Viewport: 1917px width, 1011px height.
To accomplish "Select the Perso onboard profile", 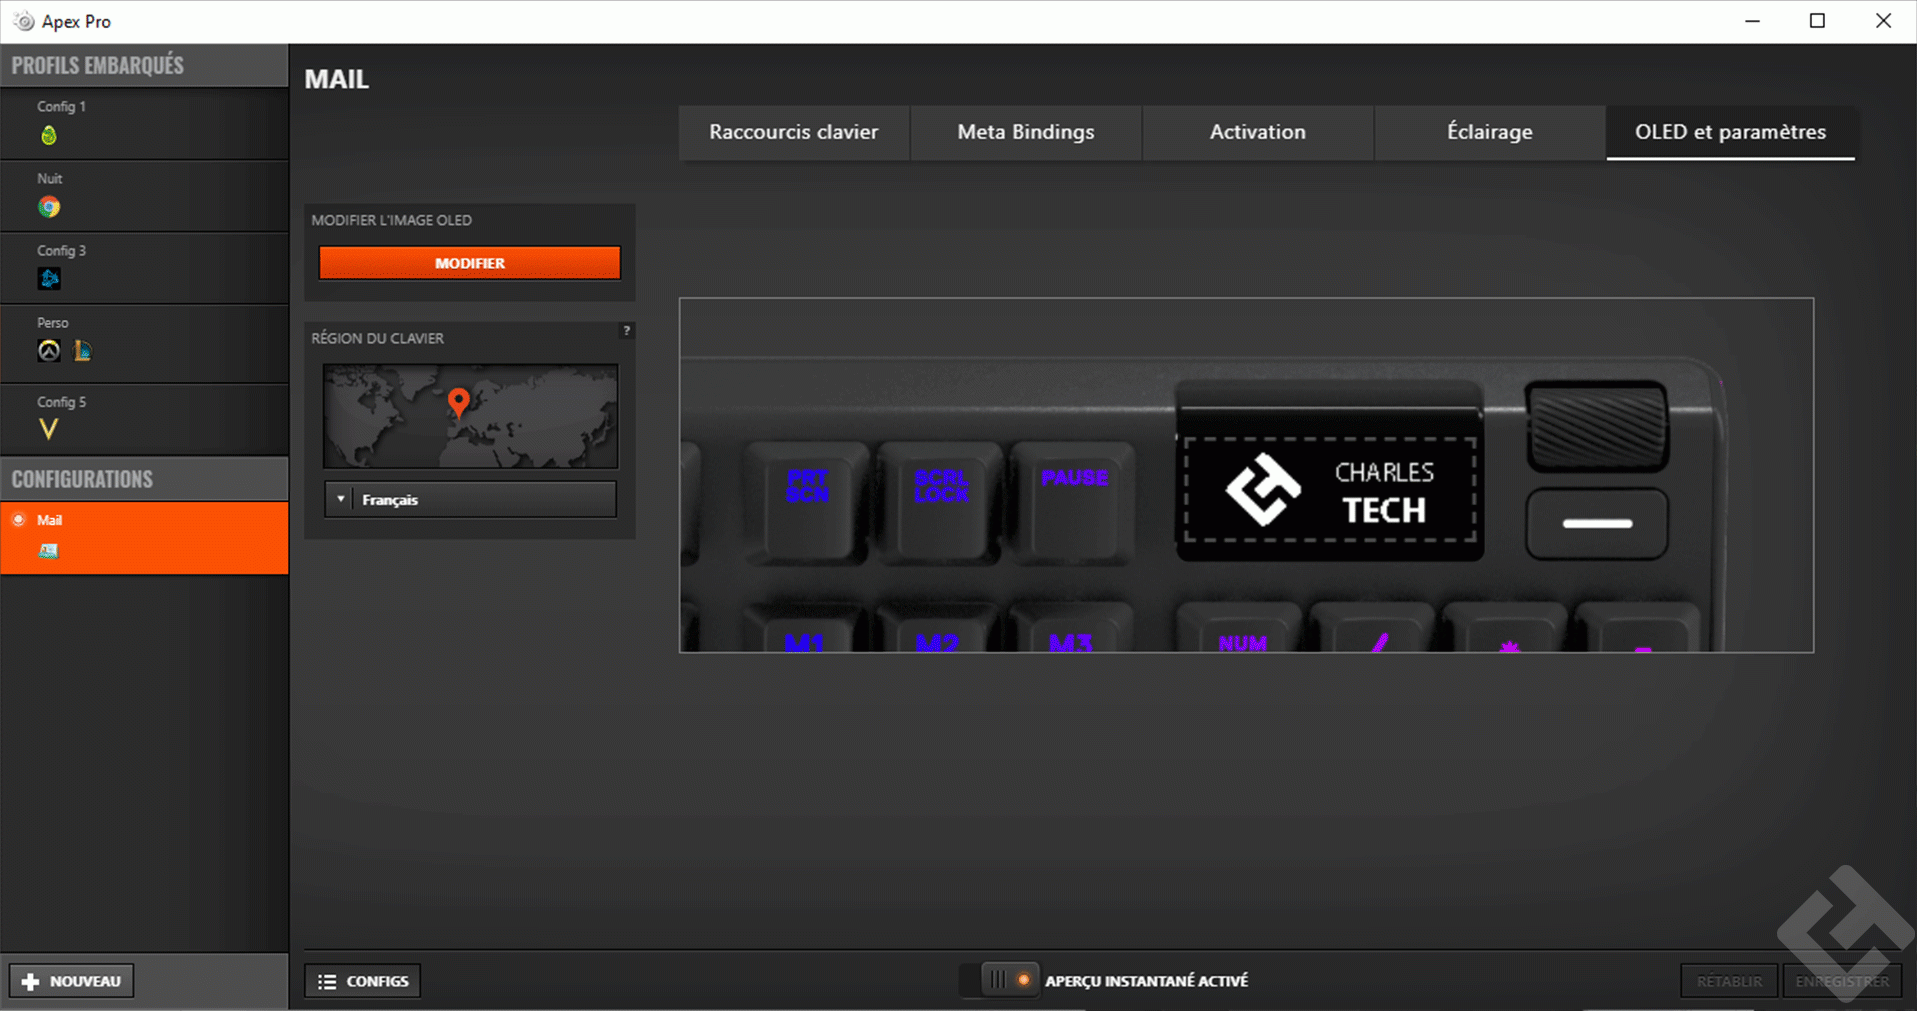I will [144, 343].
